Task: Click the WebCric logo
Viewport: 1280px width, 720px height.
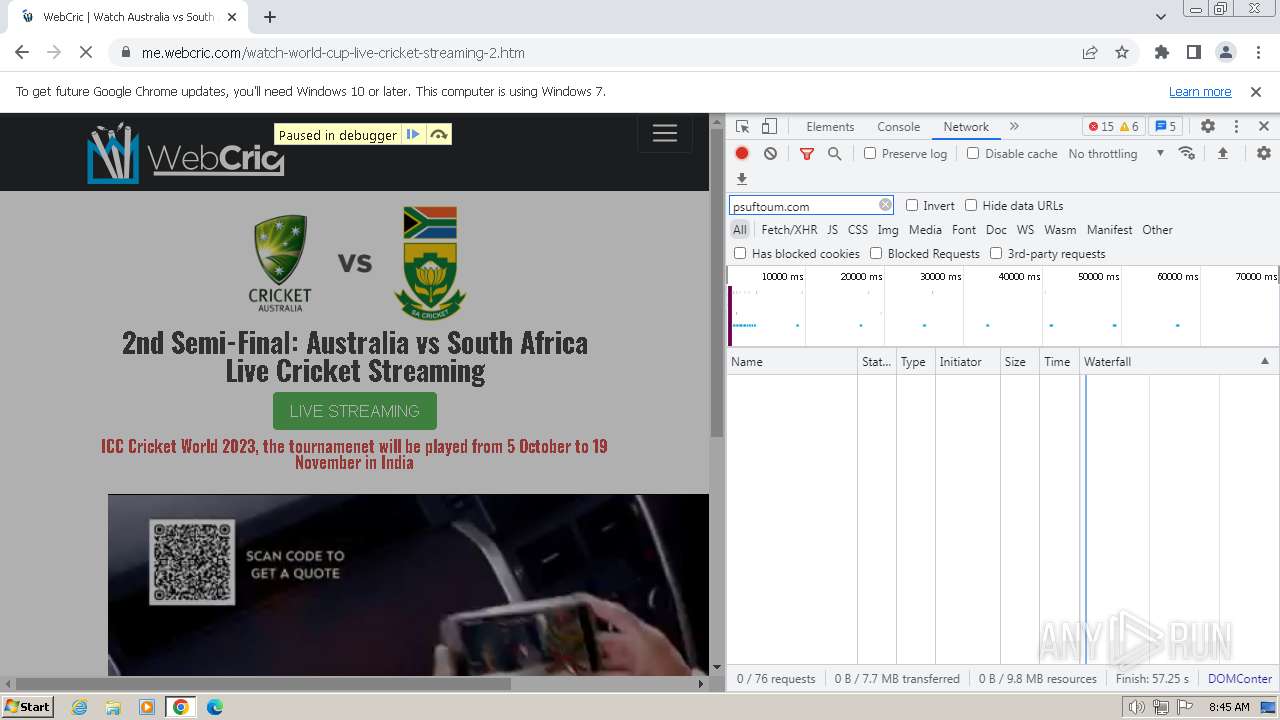Action: click(186, 153)
